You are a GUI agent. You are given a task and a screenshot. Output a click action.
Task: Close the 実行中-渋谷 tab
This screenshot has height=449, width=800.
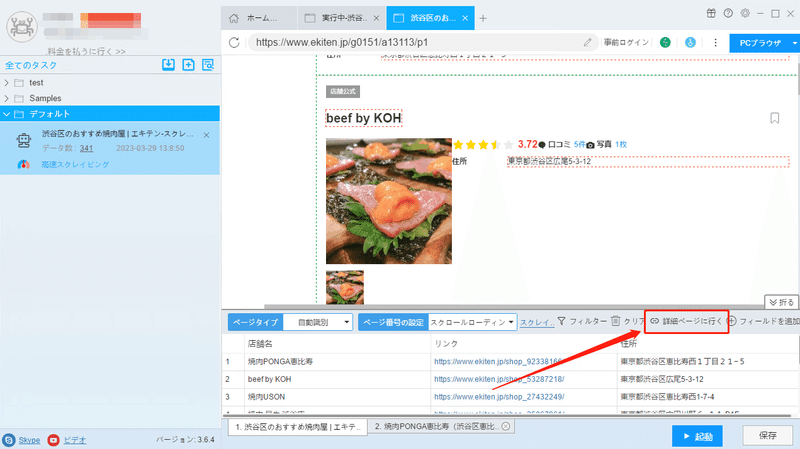[376, 18]
